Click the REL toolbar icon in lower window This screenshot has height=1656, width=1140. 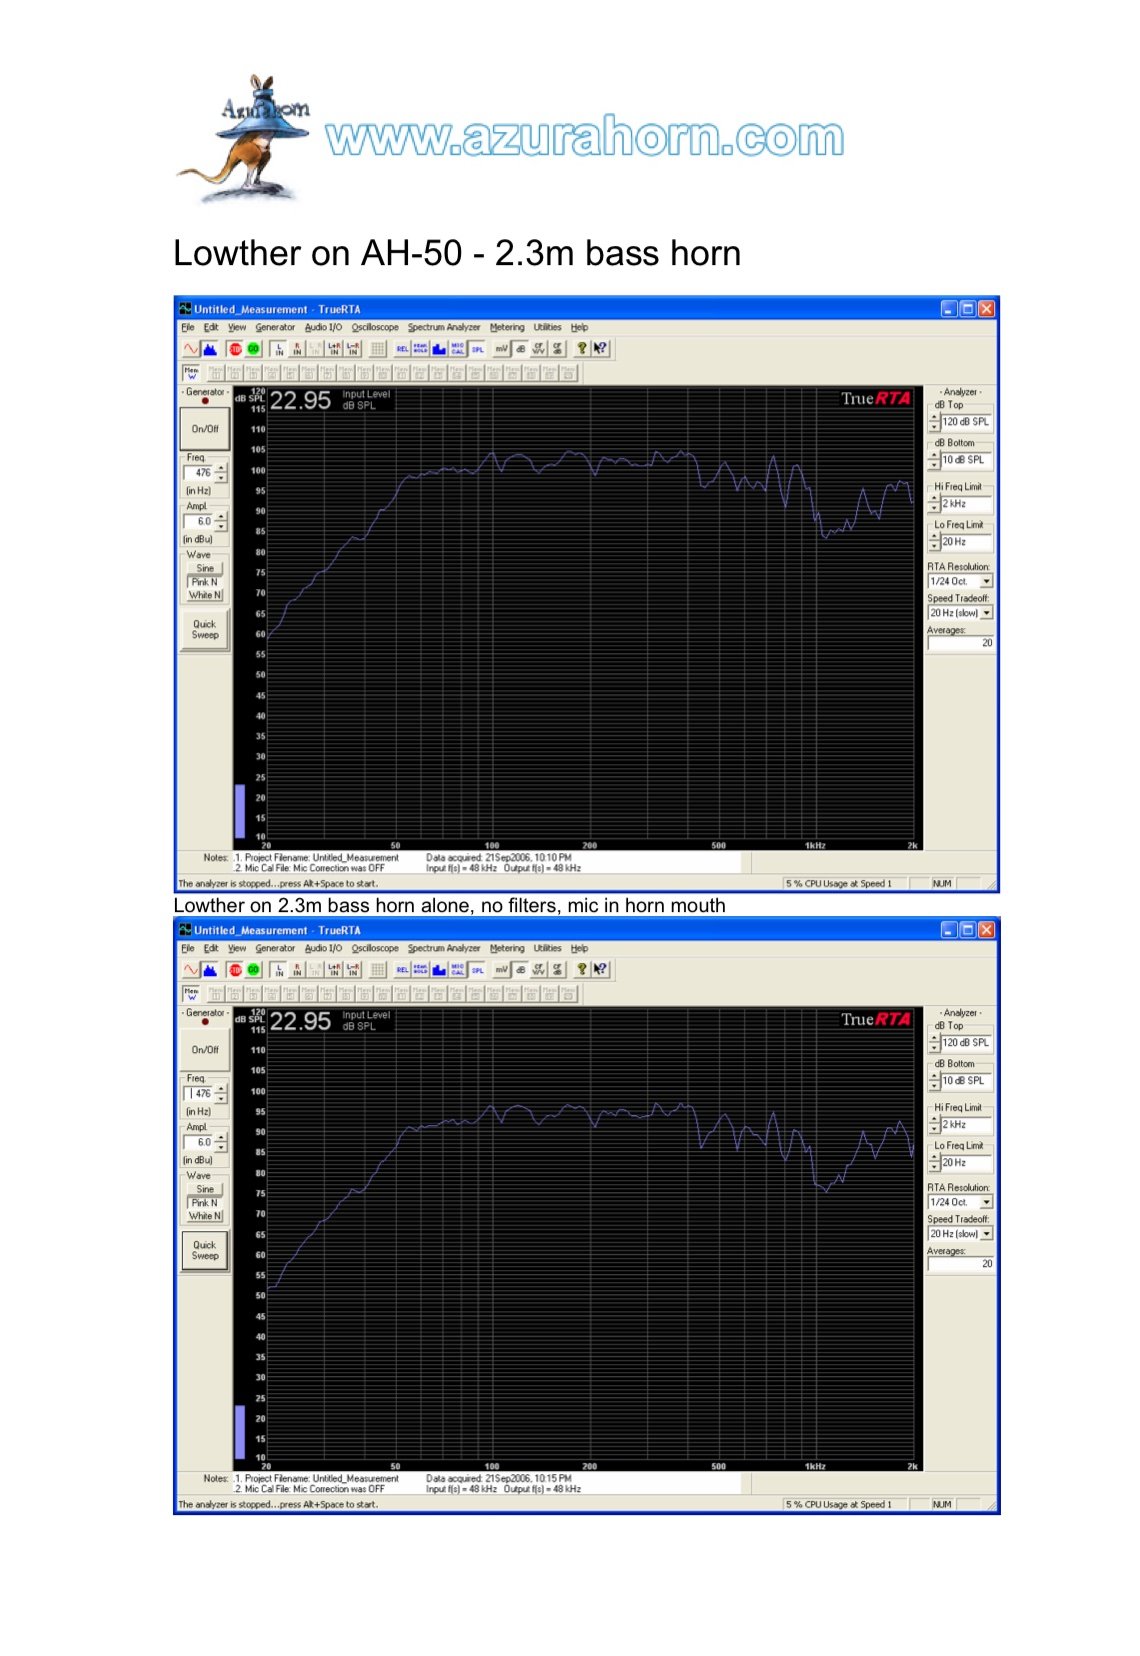(402, 970)
